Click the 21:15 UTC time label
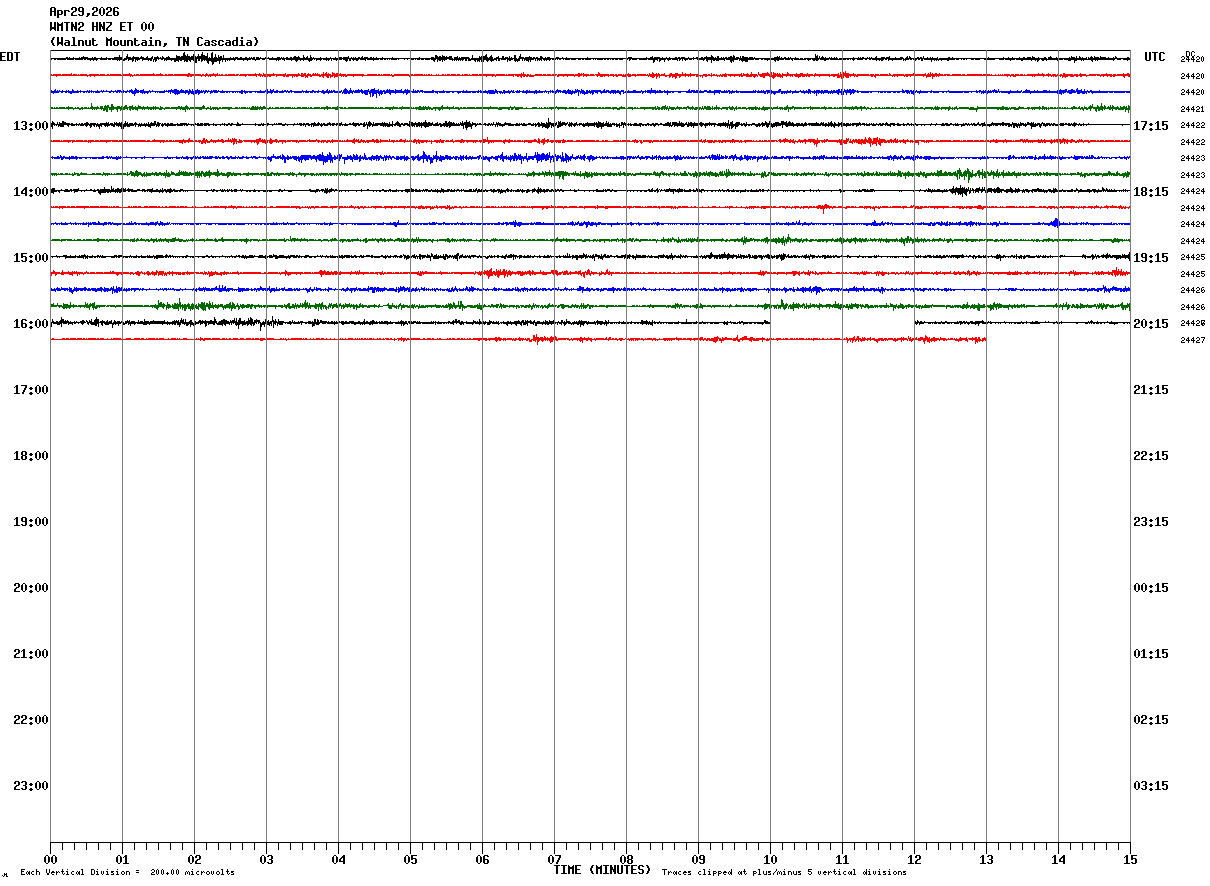 click(x=1151, y=390)
